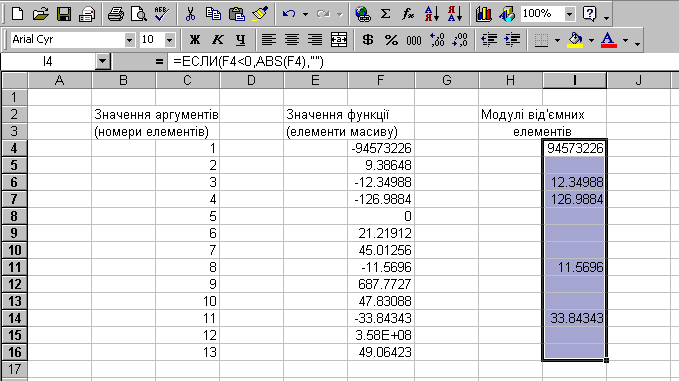Select all cells with corner button

[x=15, y=81]
